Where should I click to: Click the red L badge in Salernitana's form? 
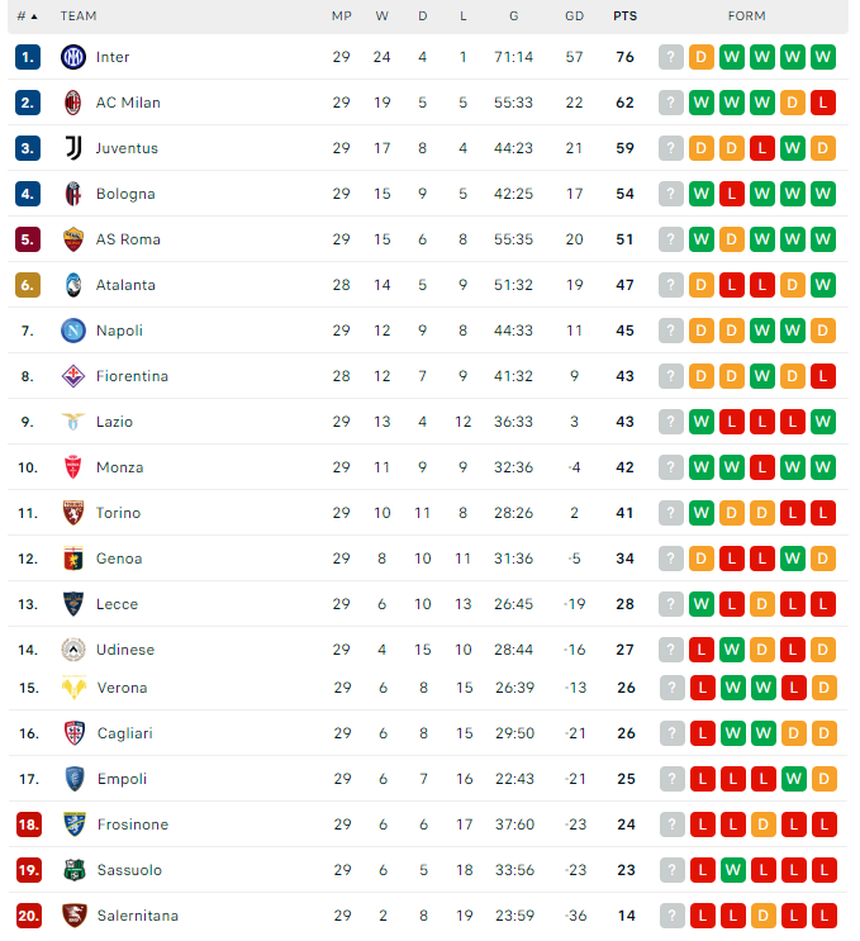pyautogui.click(x=702, y=915)
